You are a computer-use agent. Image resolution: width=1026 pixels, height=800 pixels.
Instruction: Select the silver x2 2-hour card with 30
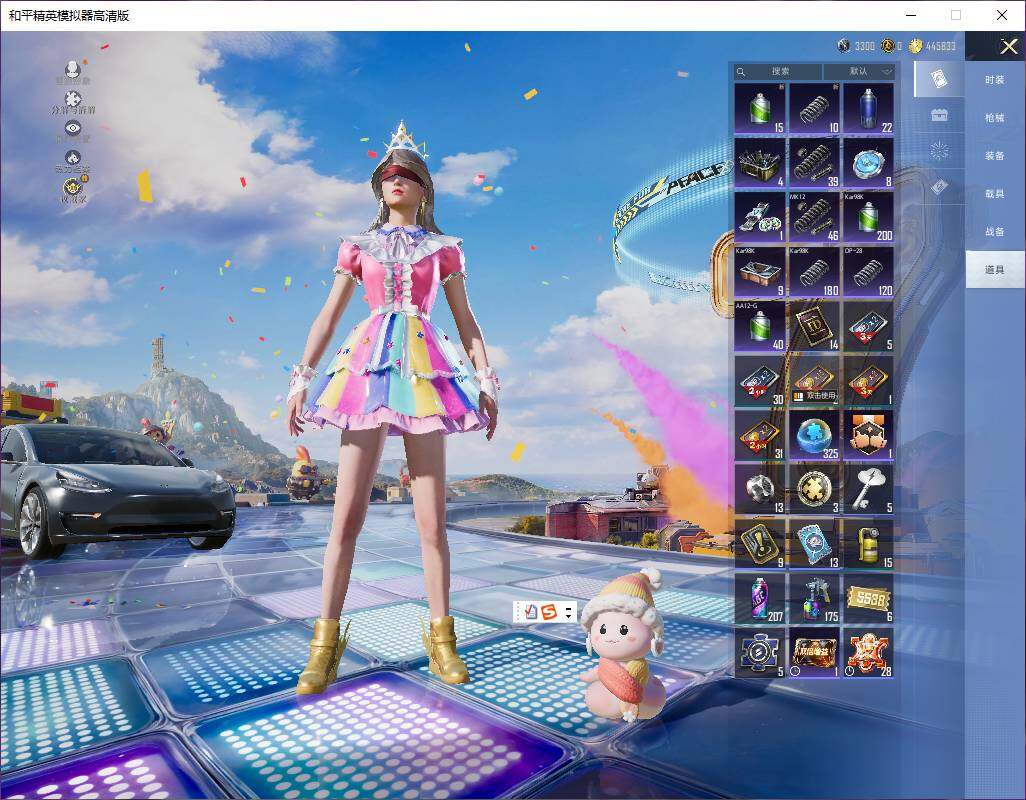point(760,381)
